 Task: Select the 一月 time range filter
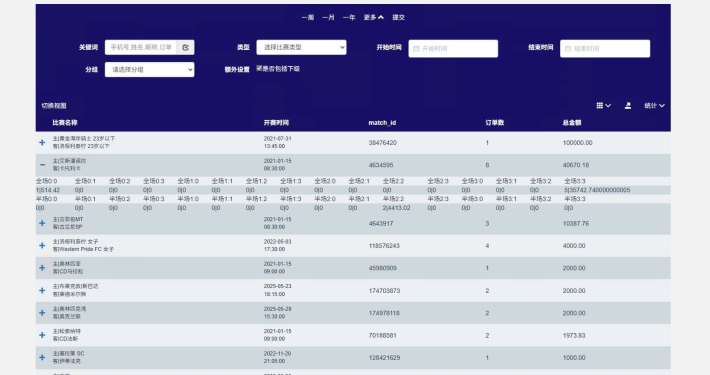click(328, 17)
